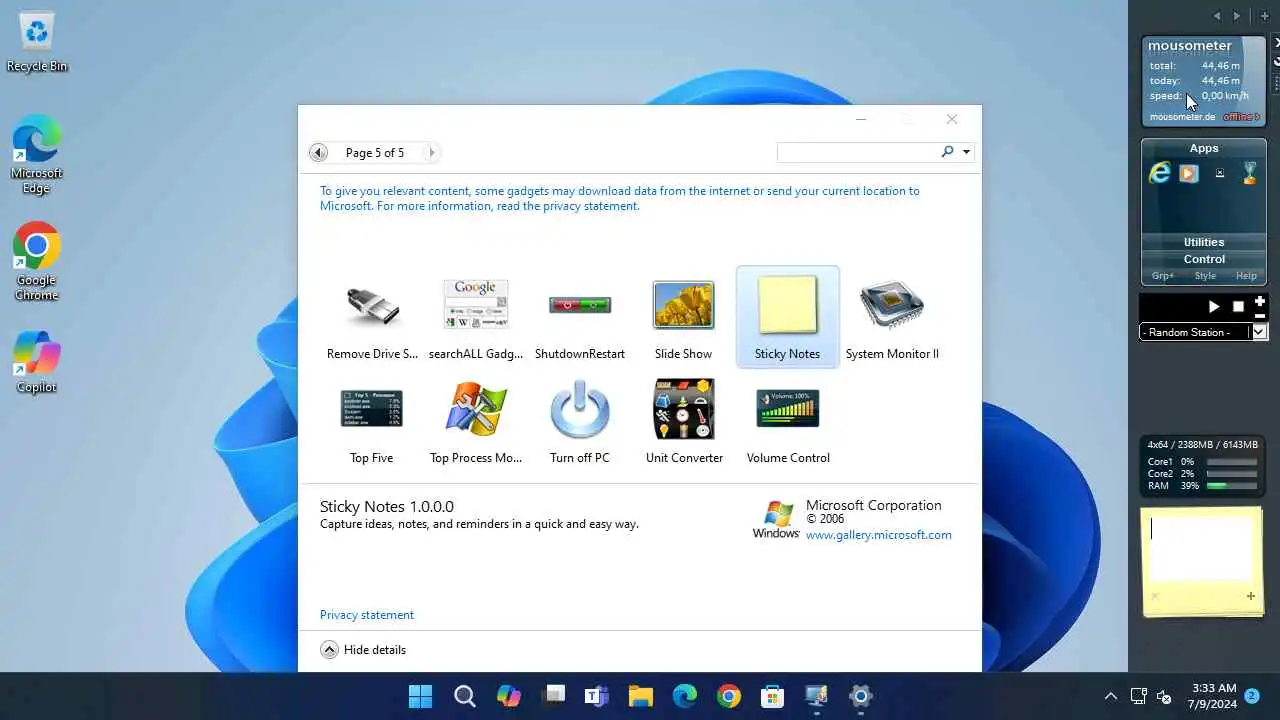1280x720 pixels.
Task: Increase radio gadget volume with plus
Action: (x=1260, y=301)
